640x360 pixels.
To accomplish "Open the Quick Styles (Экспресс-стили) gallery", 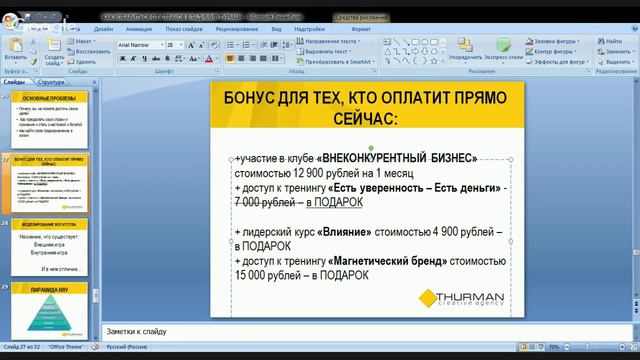I will (x=504, y=50).
